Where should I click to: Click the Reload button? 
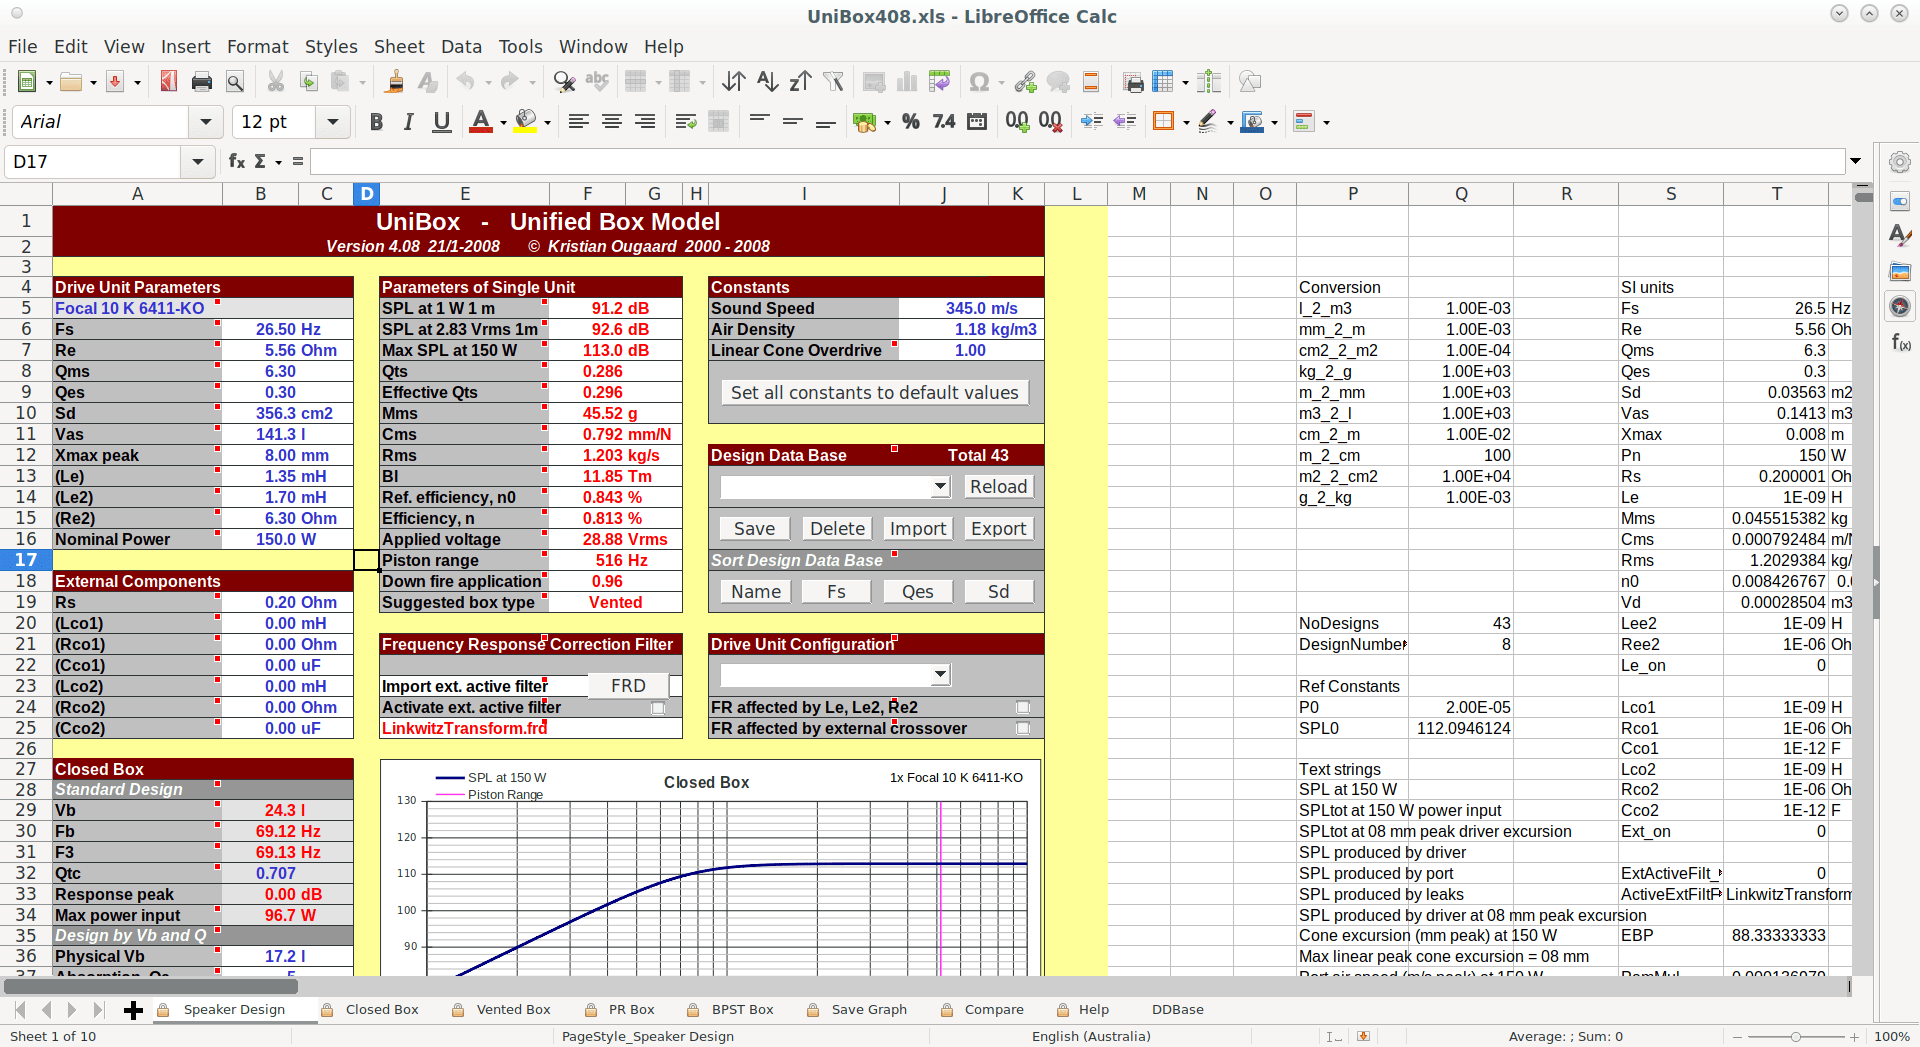point(998,487)
